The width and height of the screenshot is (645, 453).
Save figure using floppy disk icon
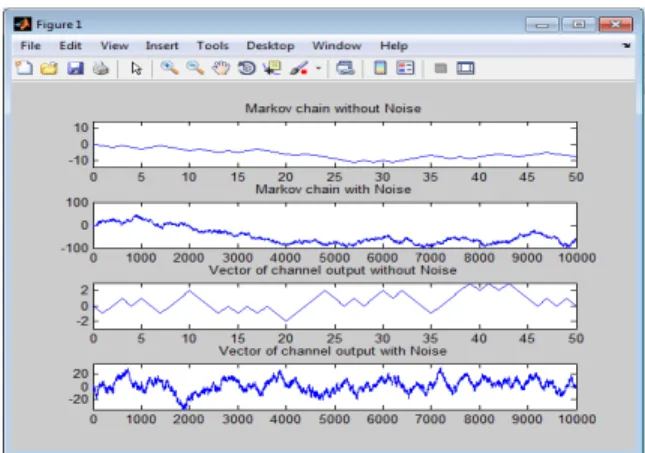pos(75,68)
